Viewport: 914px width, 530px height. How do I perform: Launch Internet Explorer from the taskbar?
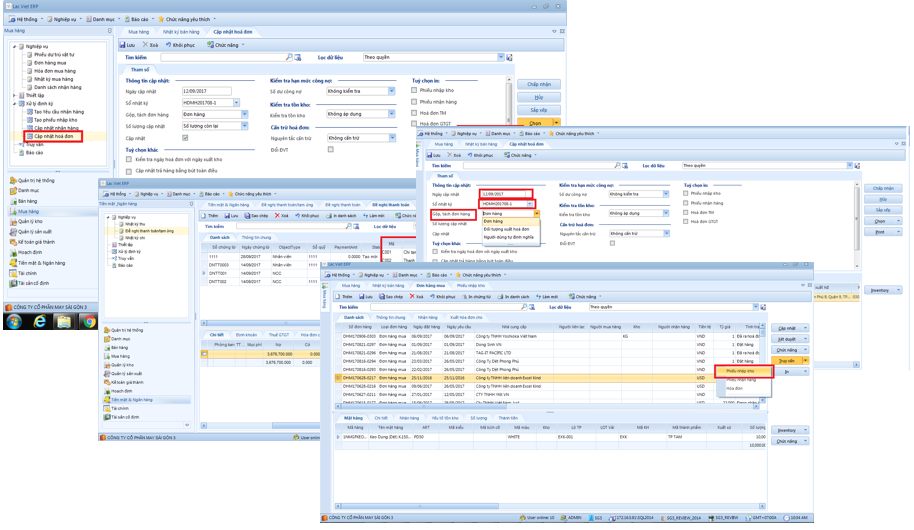click(39, 321)
